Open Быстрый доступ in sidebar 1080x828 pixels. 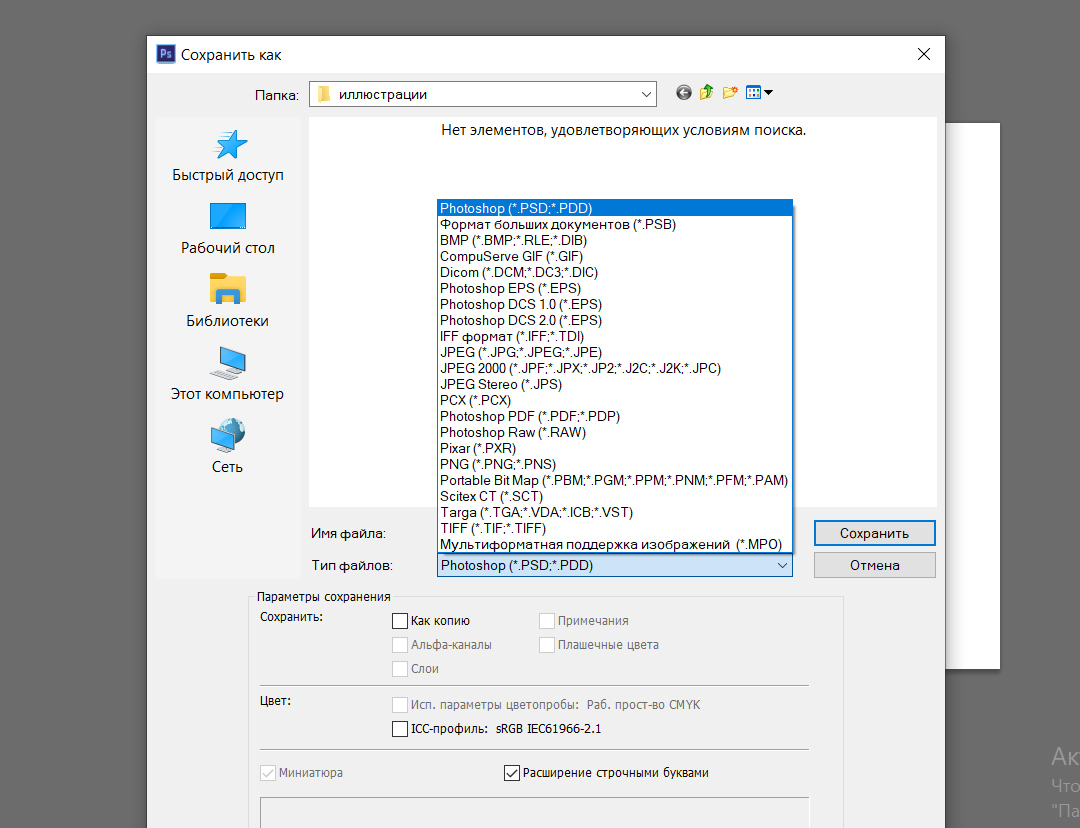[228, 157]
